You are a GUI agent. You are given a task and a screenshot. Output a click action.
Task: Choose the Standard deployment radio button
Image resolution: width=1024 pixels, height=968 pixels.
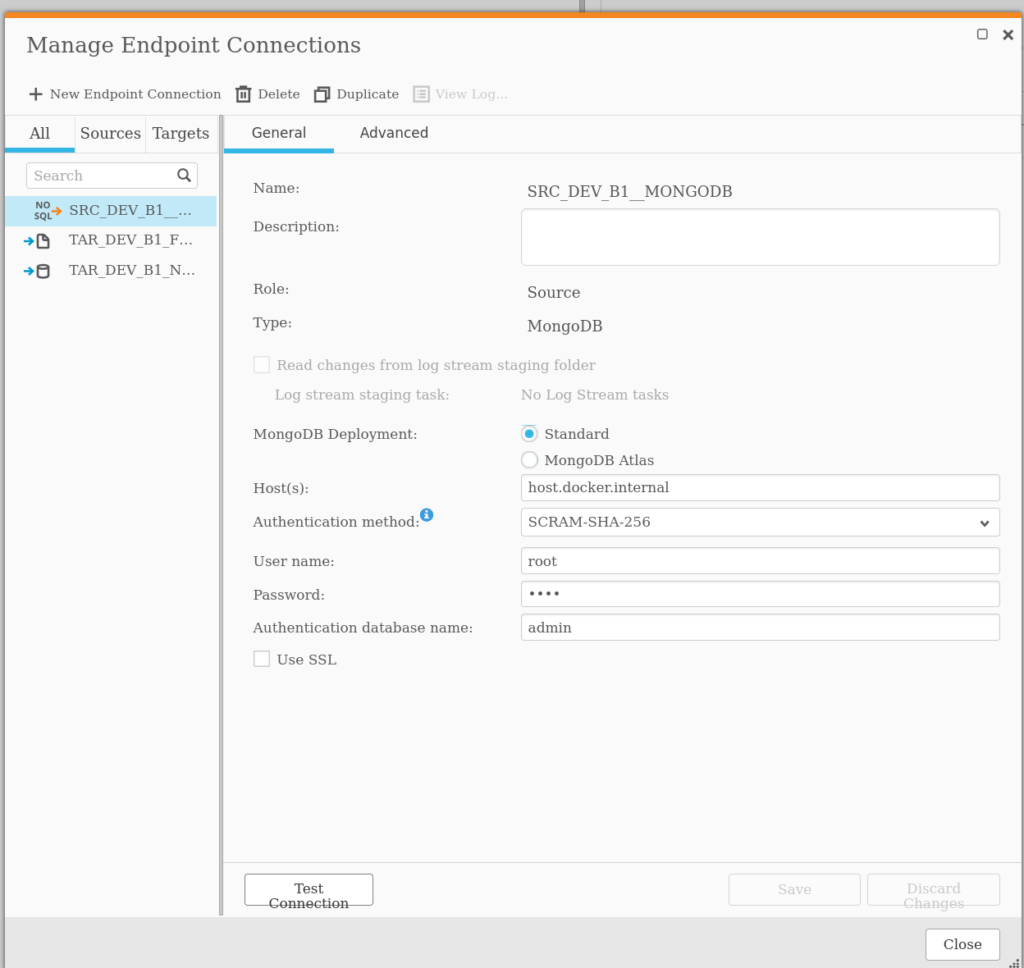[x=530, y=434]
